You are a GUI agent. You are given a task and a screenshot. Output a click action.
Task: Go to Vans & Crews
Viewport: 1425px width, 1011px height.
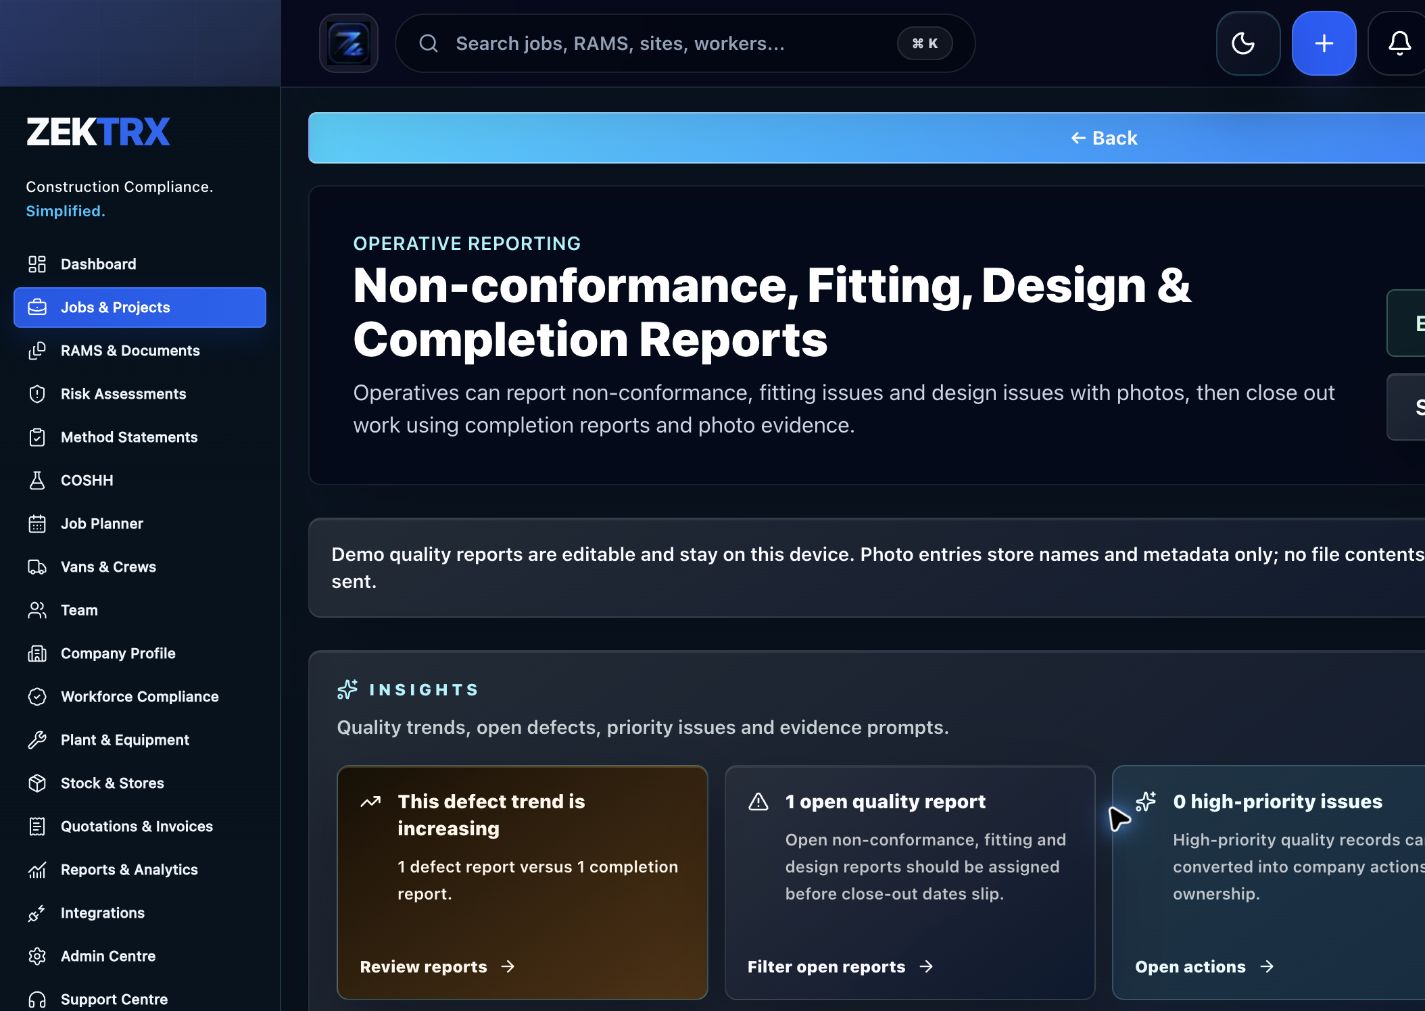pyautogui.click(x=140, y=567)
